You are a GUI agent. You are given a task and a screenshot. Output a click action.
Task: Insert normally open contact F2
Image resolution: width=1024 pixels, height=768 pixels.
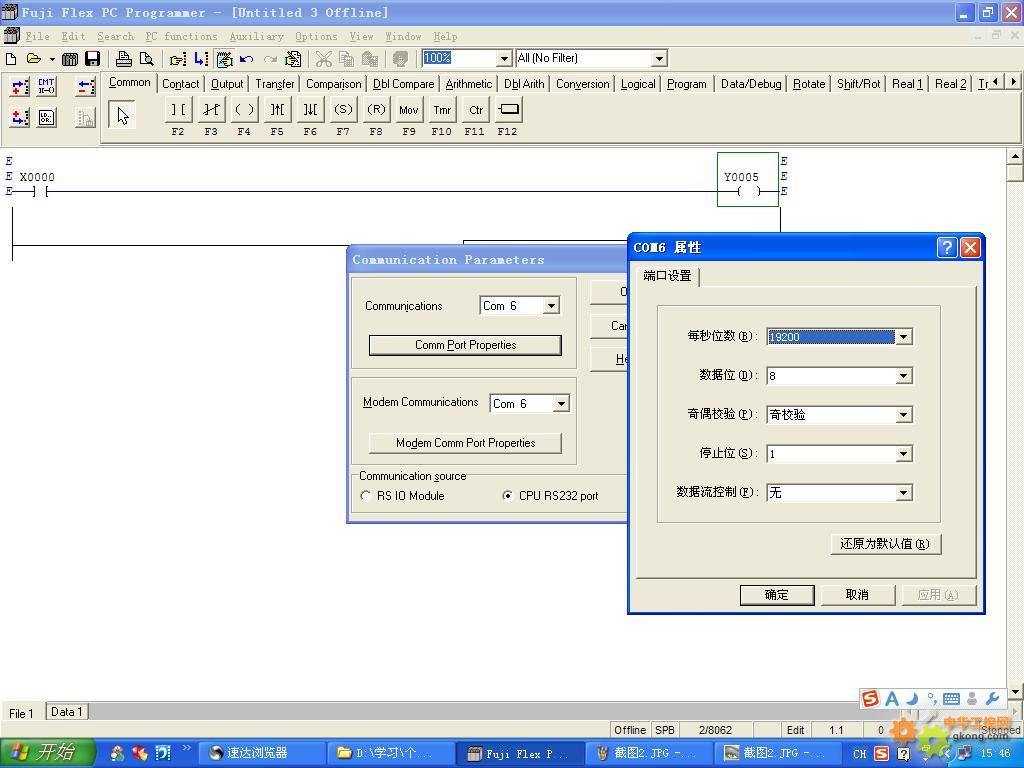[x=178, y=110]
